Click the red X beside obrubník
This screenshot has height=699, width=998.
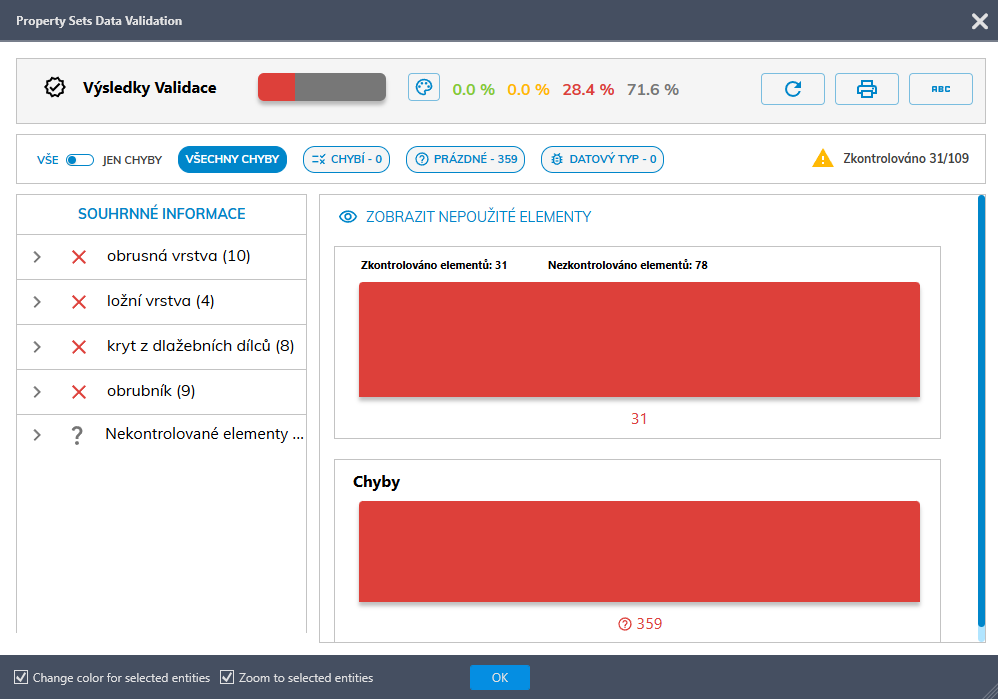click(79, 392)
